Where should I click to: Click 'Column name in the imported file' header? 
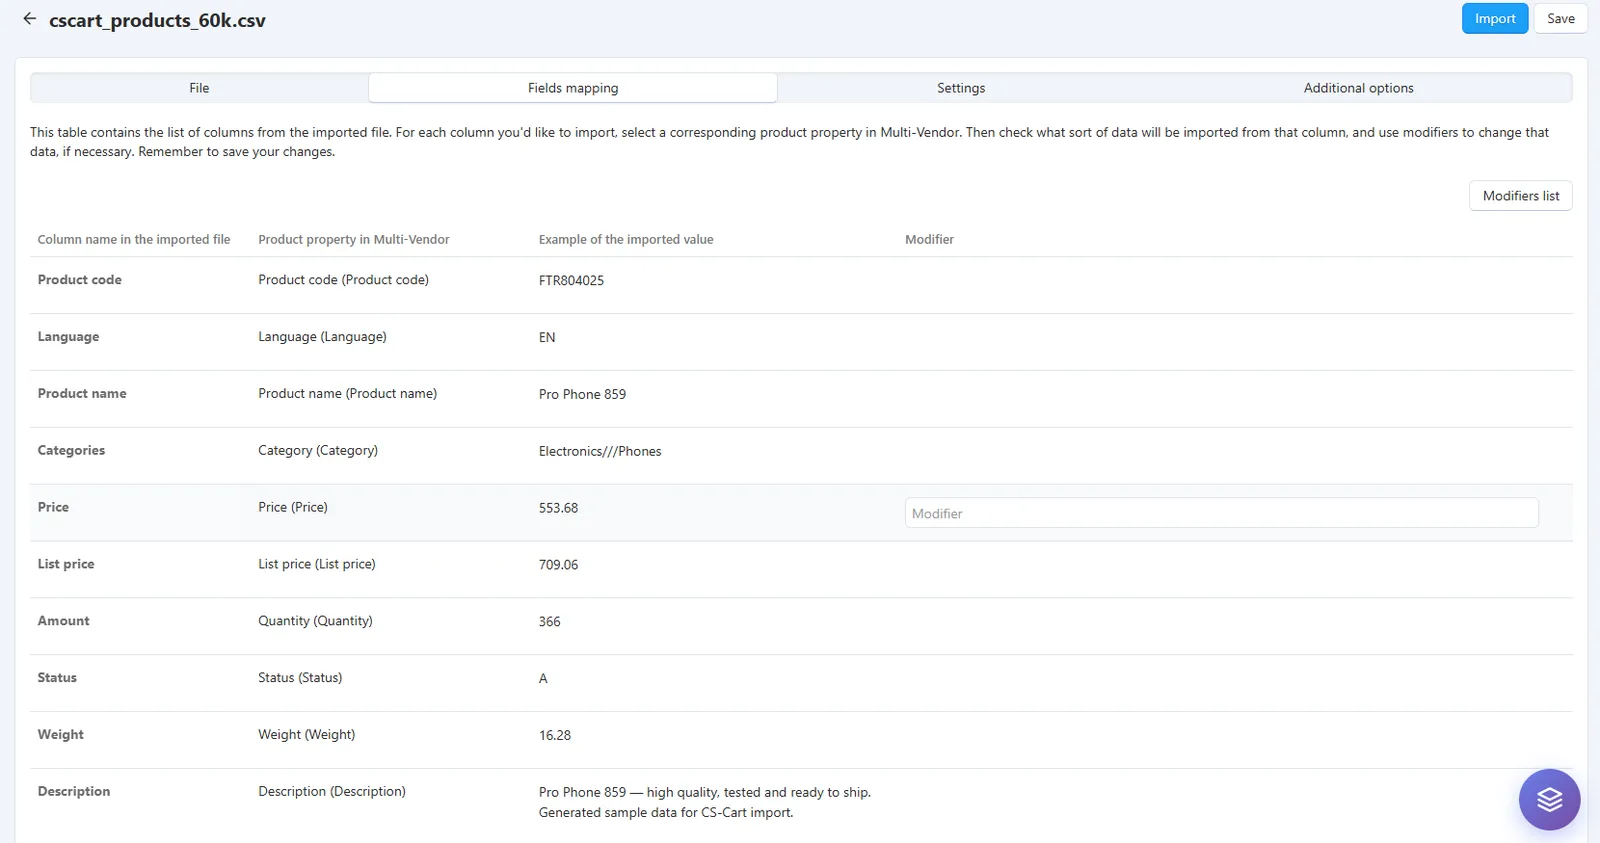[134, 240]
